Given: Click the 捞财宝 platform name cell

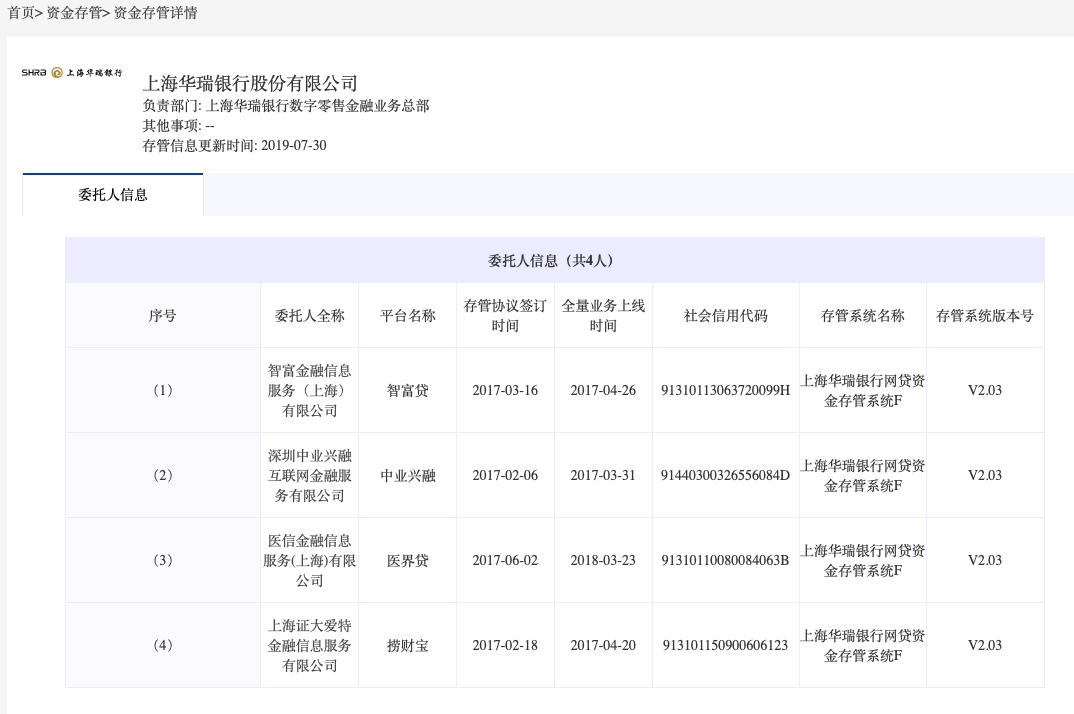Looking at the screenshot, I should tap(408, 645).
